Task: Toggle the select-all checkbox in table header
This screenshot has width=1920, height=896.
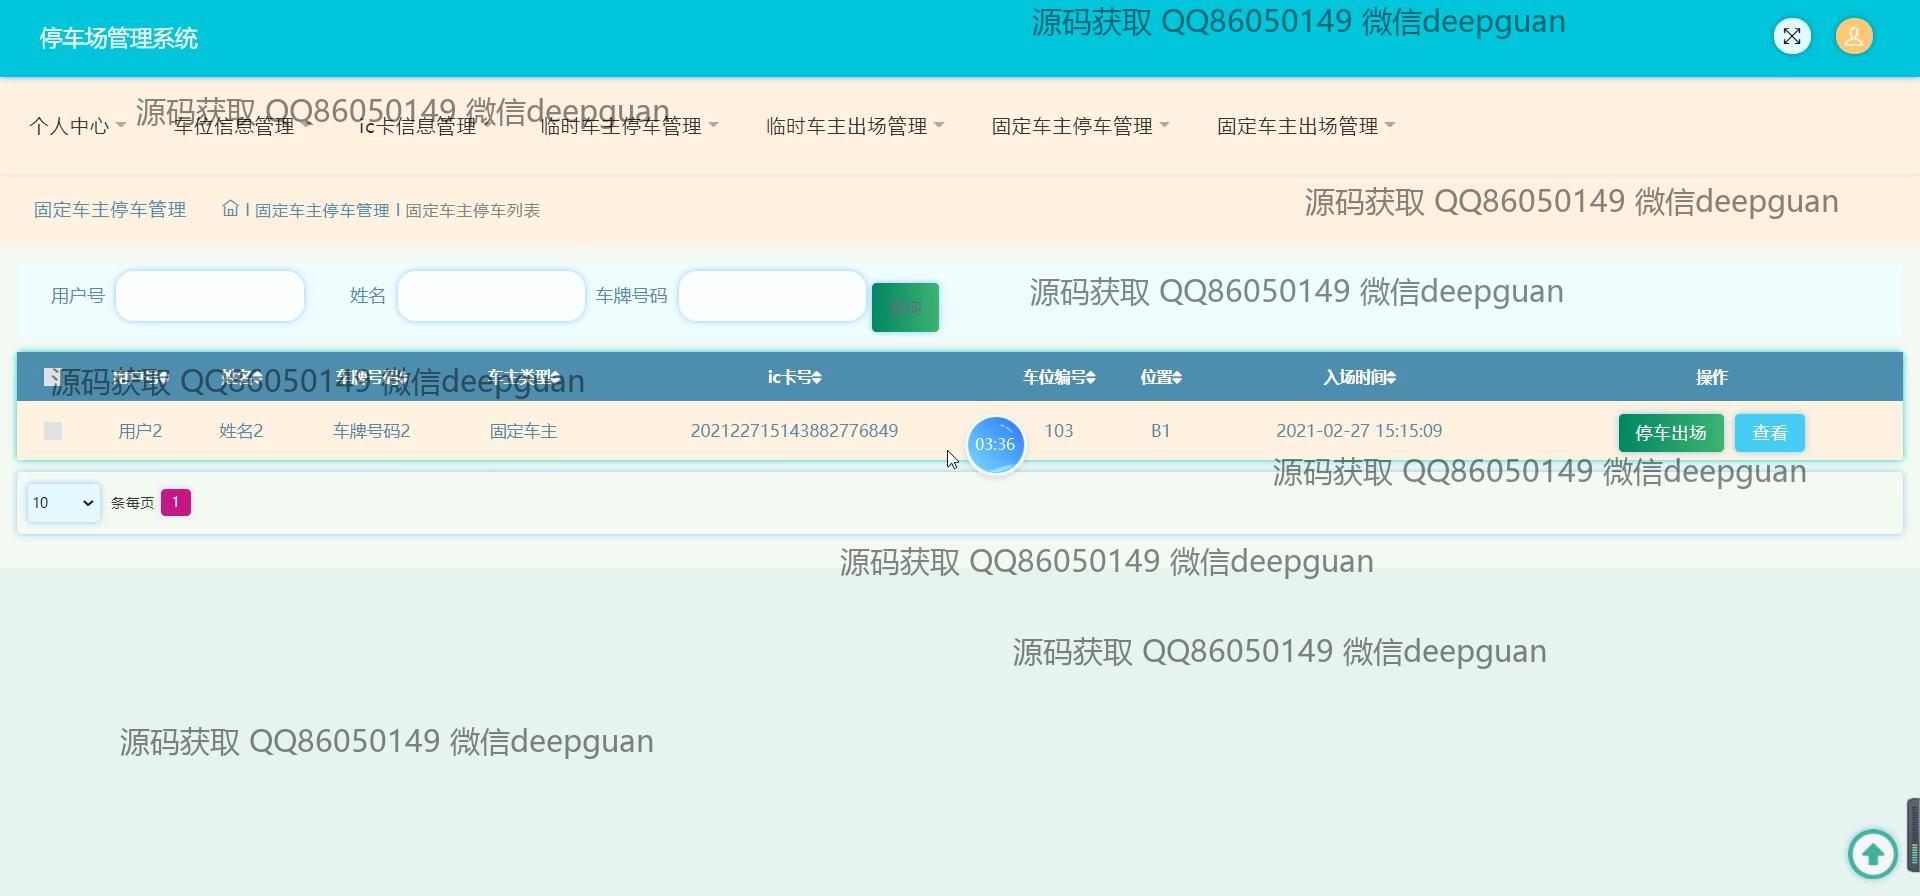Action: 53,377
